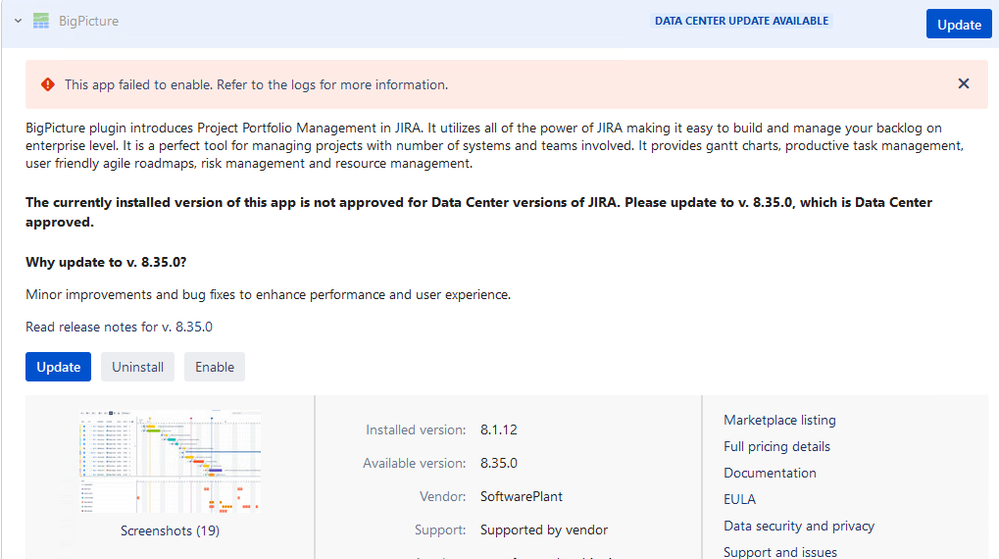The image size is (999, 559).
Task: Open Full pricing details link
Action: coord(777,447)
